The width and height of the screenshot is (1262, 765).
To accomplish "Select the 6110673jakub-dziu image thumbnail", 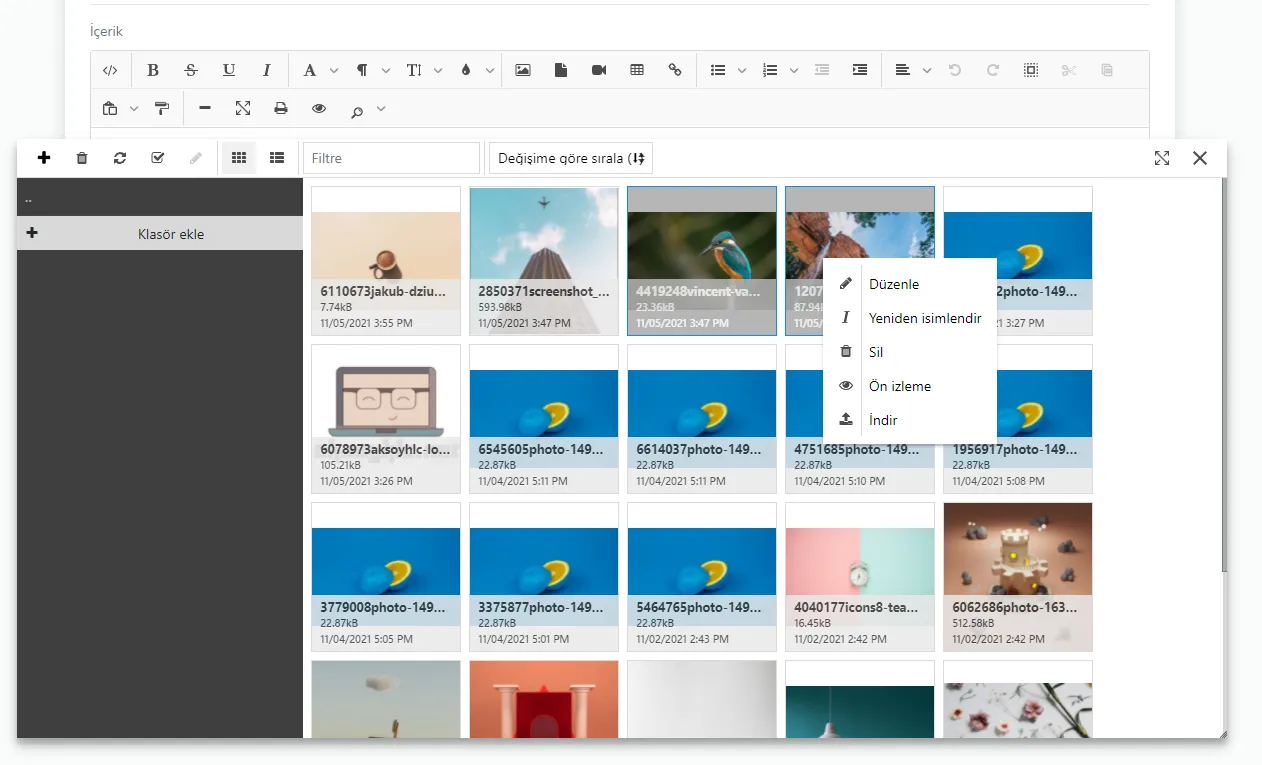I will (x=386, y=261).
